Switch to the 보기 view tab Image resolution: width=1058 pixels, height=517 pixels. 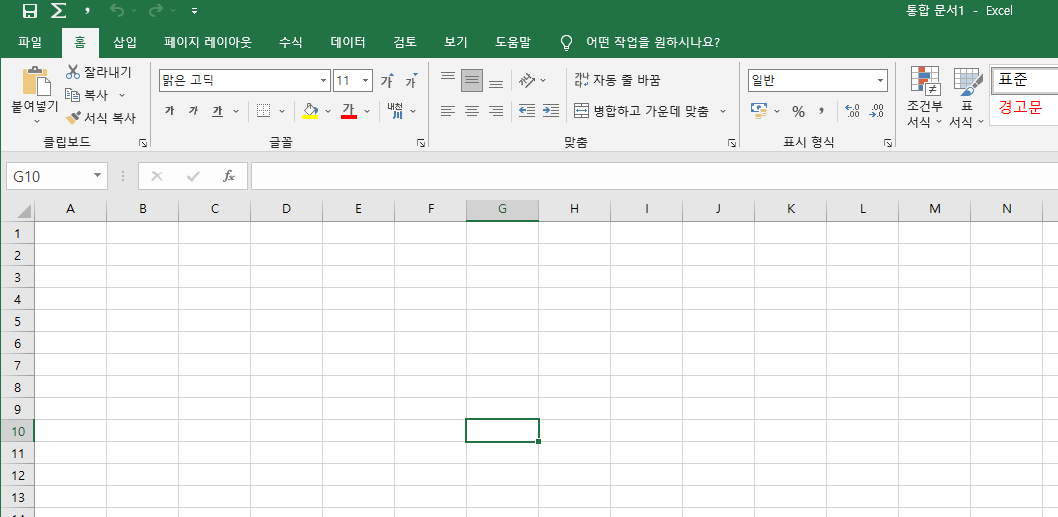point(456,43)
